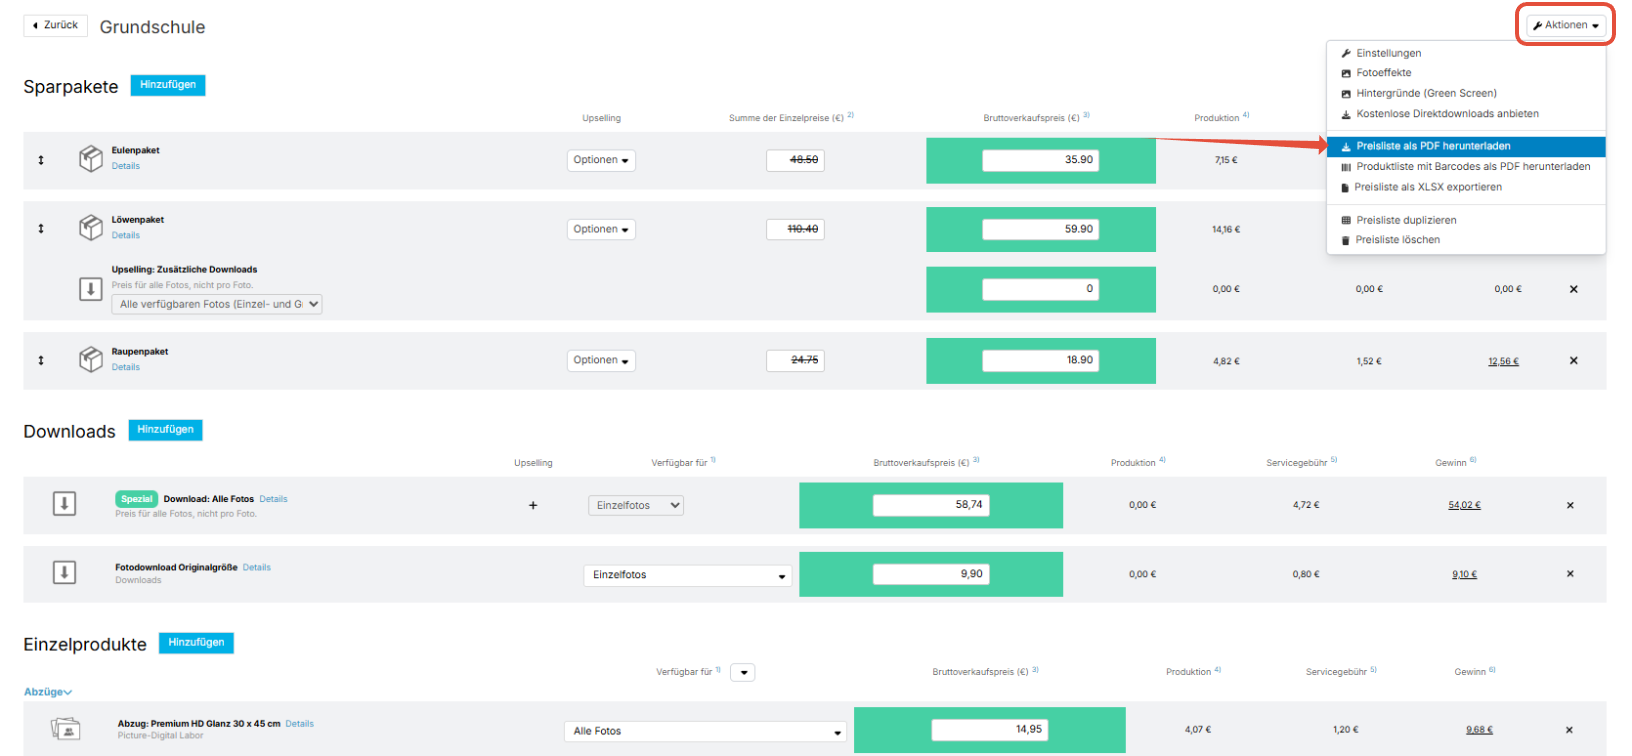Open Details link under Raupenpaket
This screenshot has width=1632, height=756.
[126, 367]
